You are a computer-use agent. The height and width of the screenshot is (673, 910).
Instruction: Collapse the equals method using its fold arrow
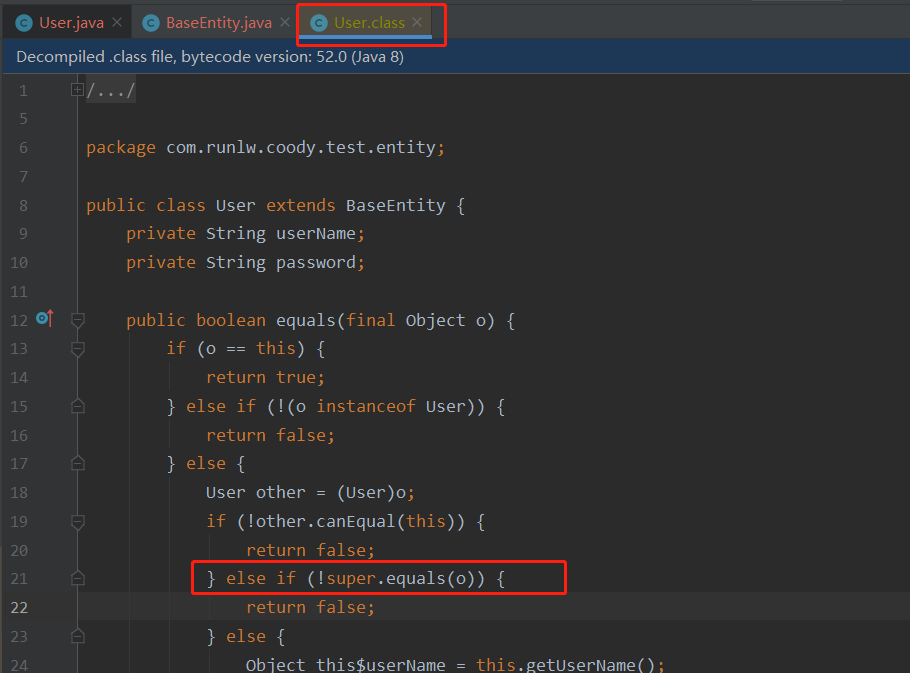tap(77, 320)
